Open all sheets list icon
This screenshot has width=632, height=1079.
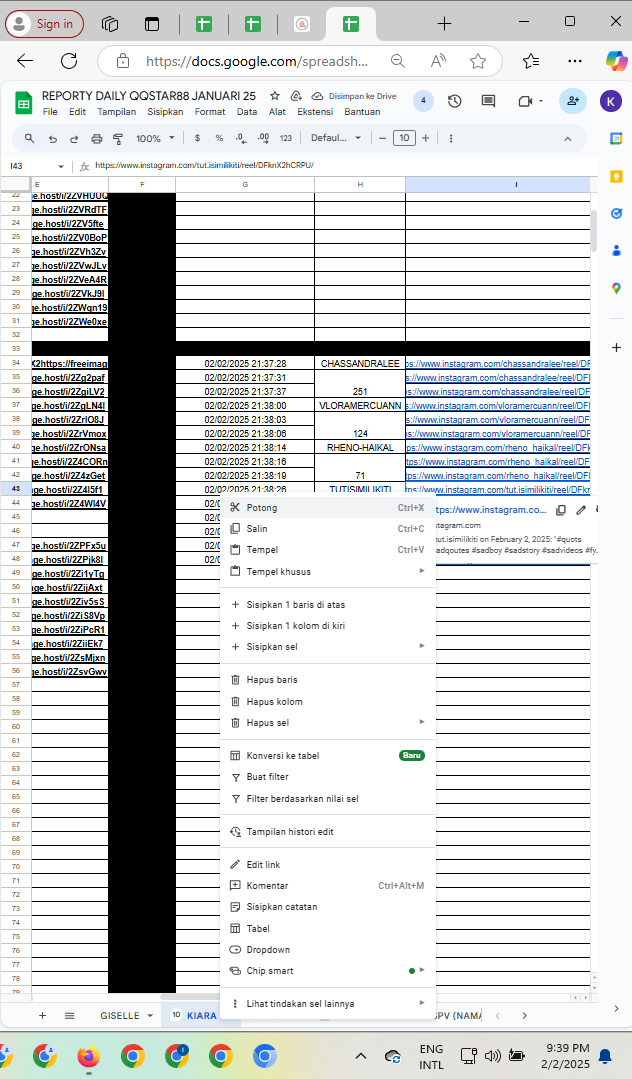(70, 1016)
